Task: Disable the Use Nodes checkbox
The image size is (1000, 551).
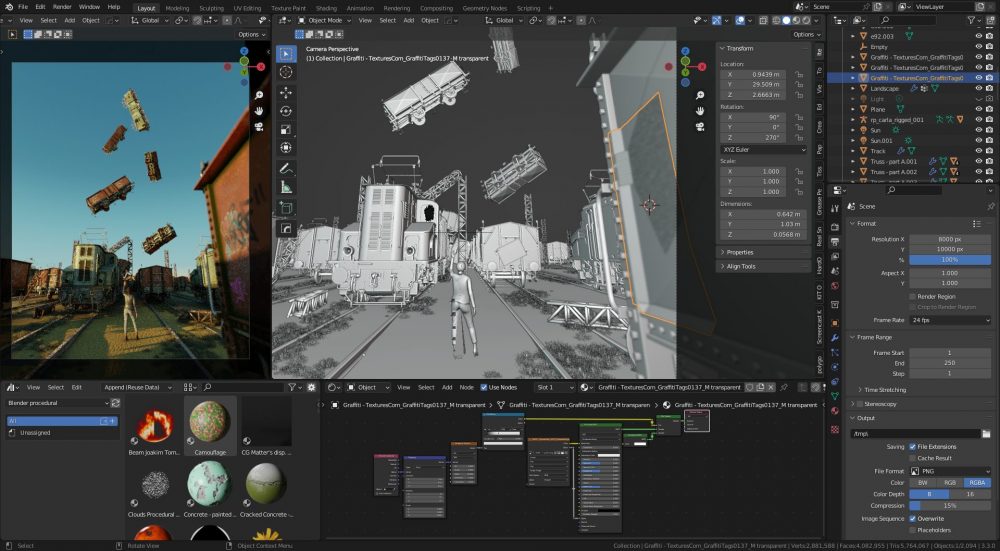Action: [483, 387]
